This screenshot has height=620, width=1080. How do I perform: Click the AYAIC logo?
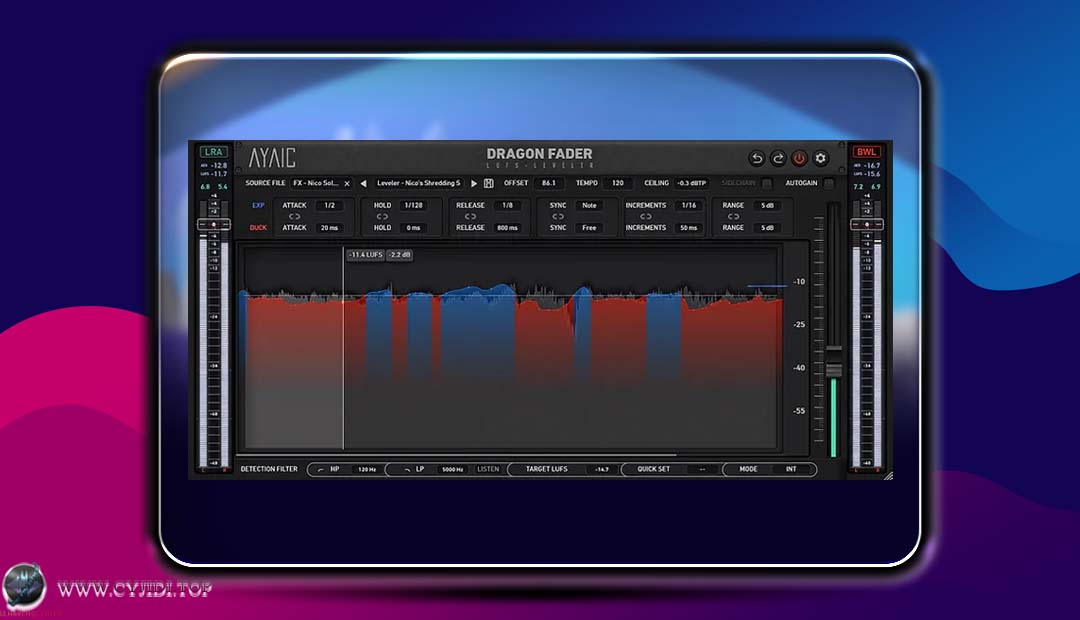click(x=272, y=158)
